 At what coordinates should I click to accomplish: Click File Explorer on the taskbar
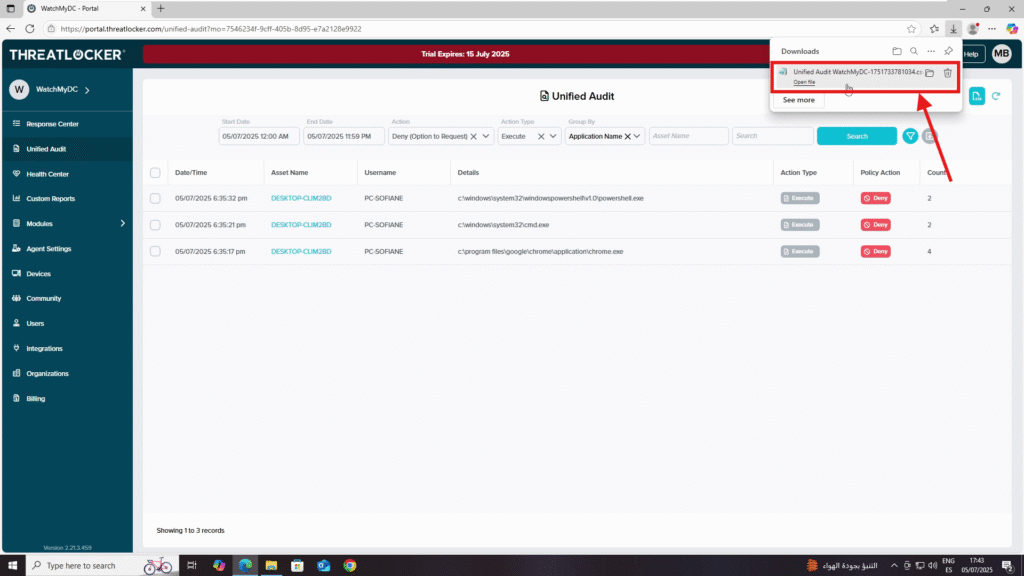click(x=271, y=566)
